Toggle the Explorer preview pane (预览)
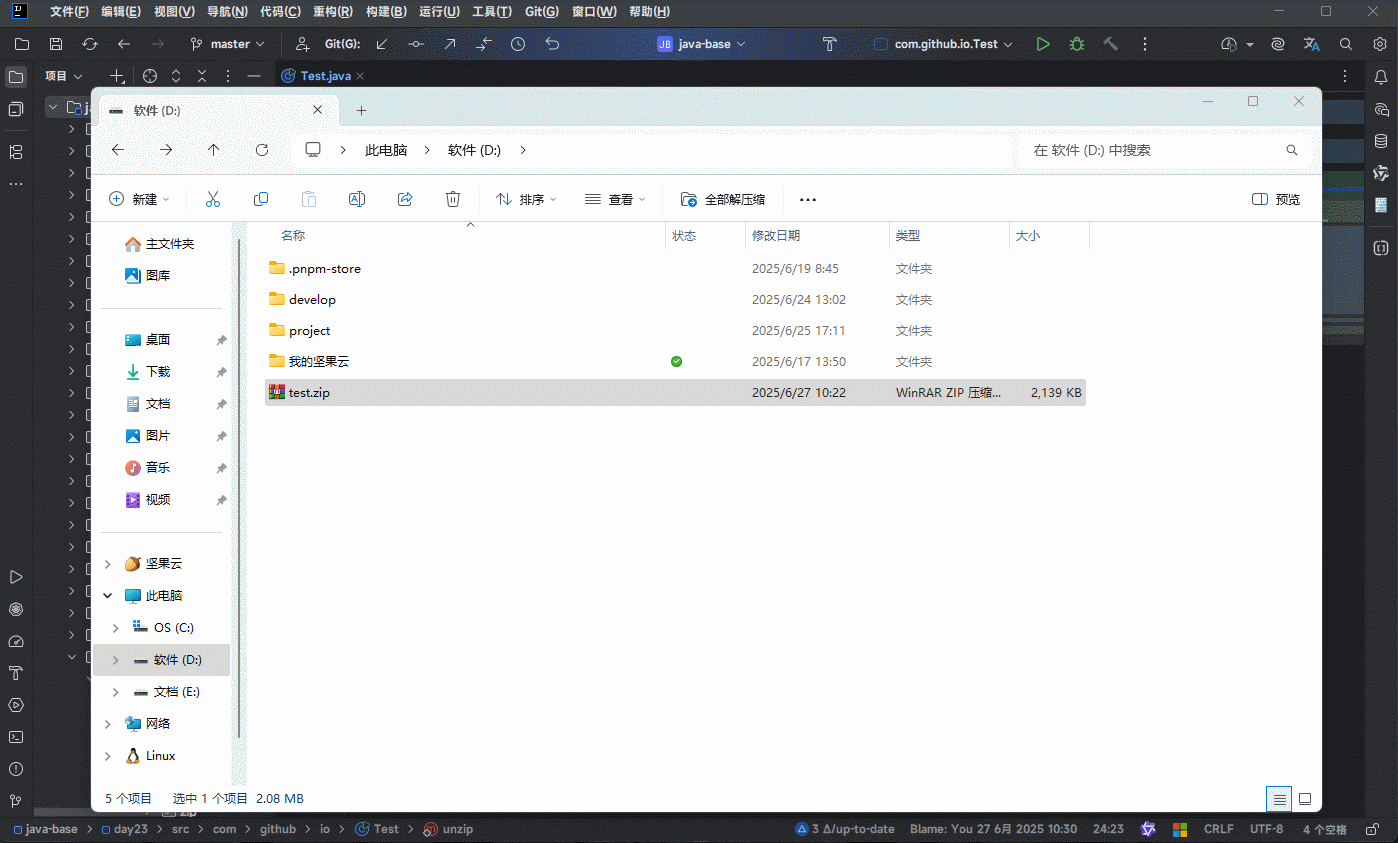Screen dimensions: 1398x843 [1276, 199]
